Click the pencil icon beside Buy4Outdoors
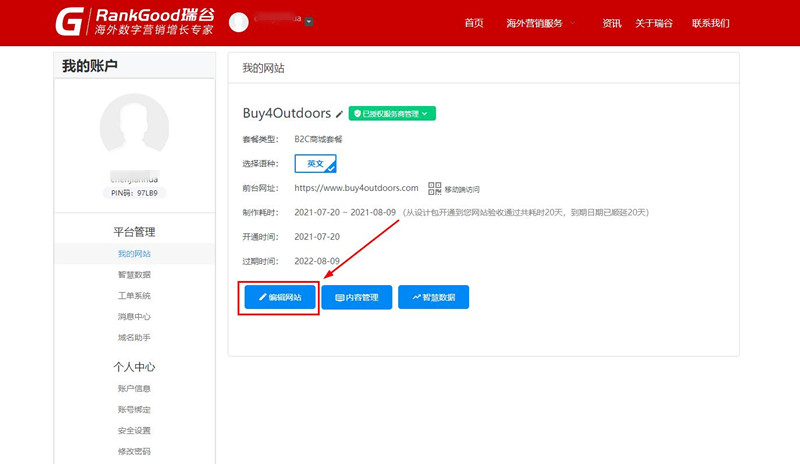This screenshot has height=464, width=800. tap(340, 114)
